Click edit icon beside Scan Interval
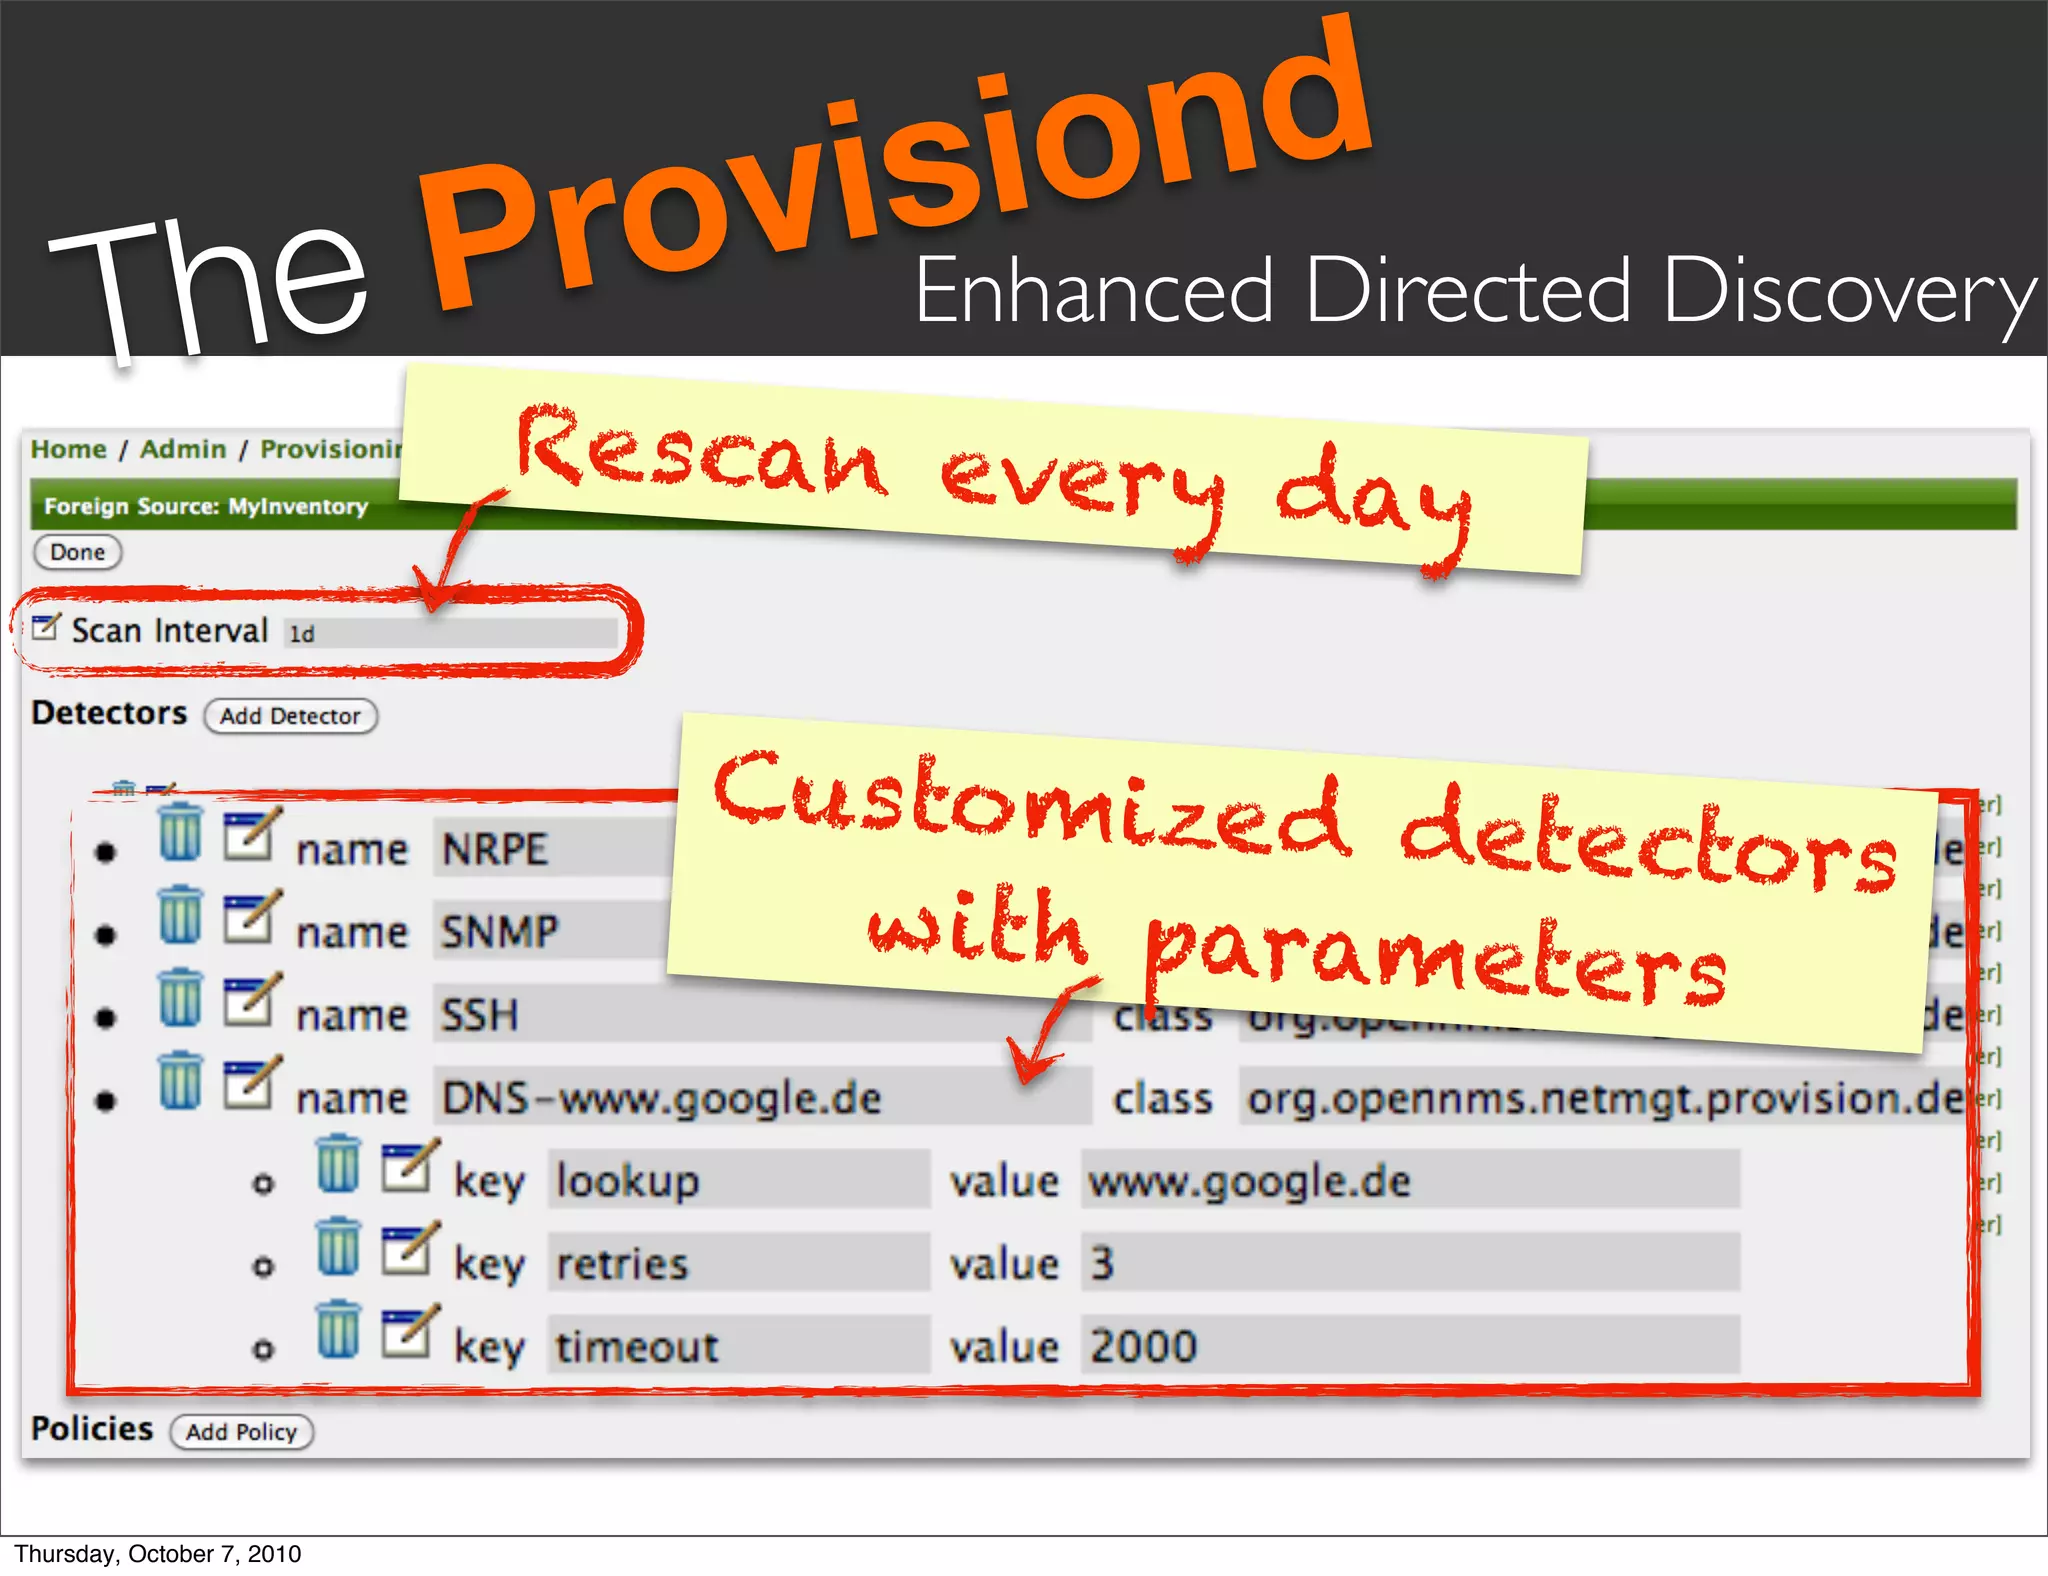 pyautogui.click(x=46, y=627)
